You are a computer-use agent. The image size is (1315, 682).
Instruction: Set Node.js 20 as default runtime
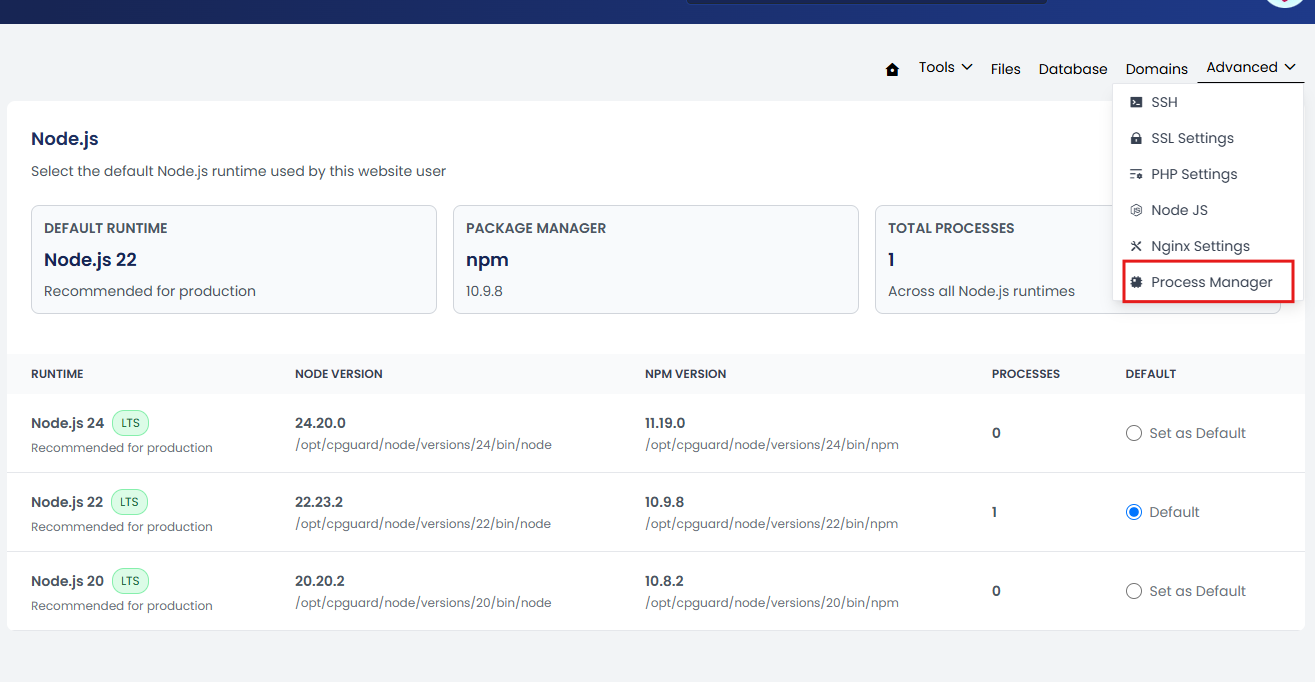point(1134,591)
